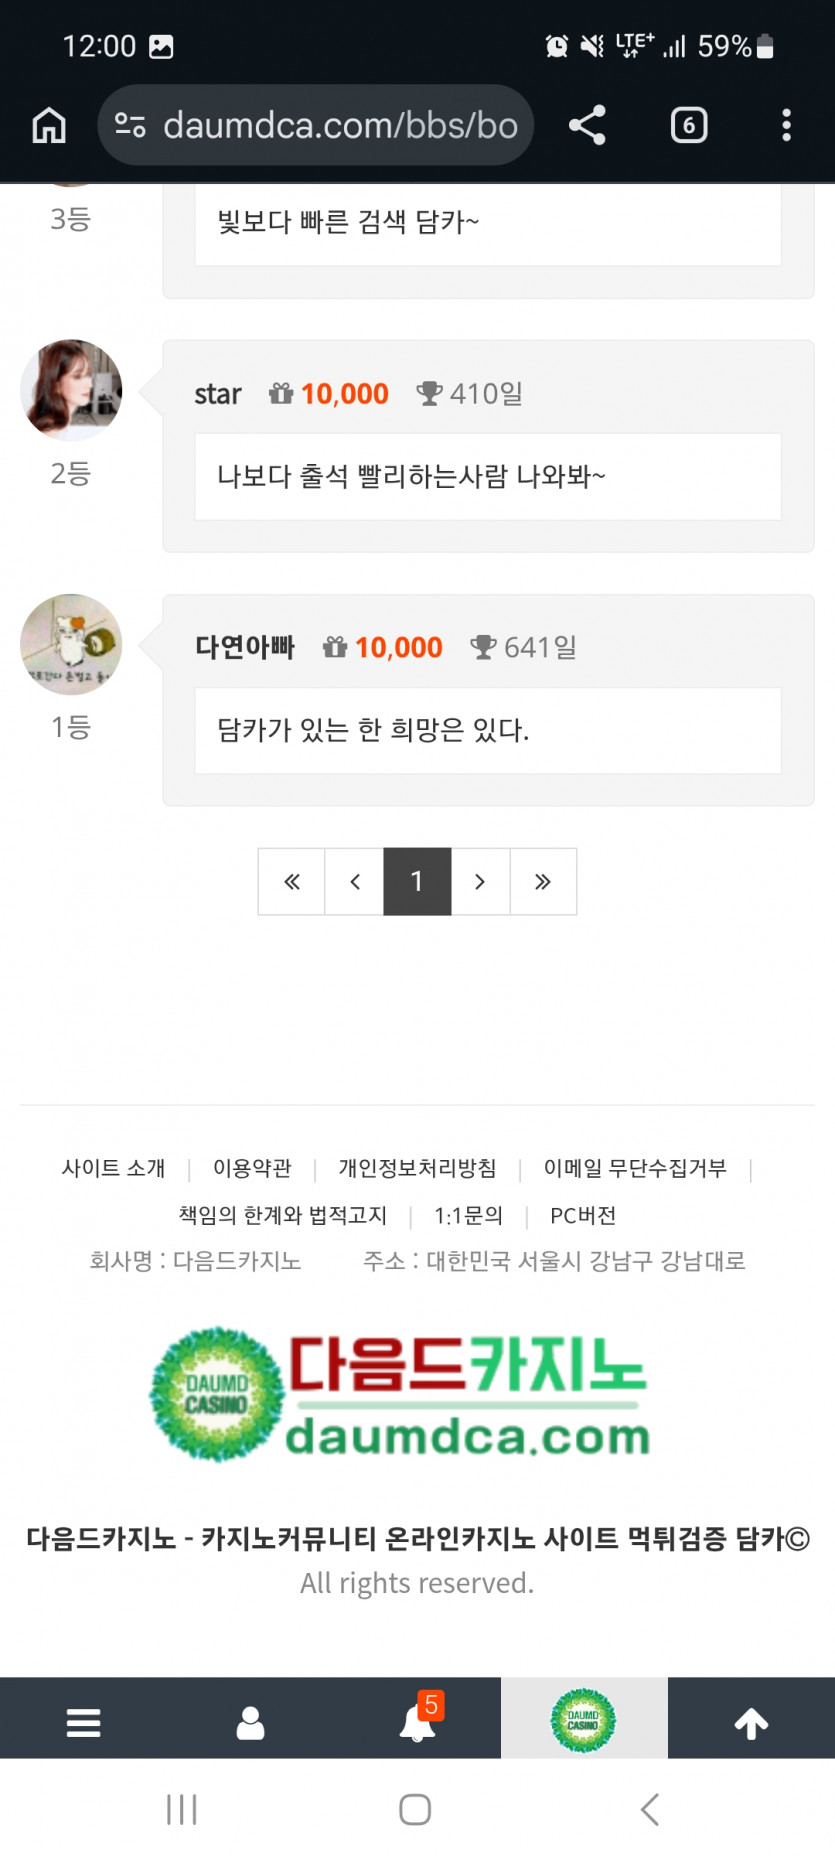Tap star's profile picture in 2등 rank
Image resolution: width=835 pixels, height=1856 pixels.
(x=70, y=390)
